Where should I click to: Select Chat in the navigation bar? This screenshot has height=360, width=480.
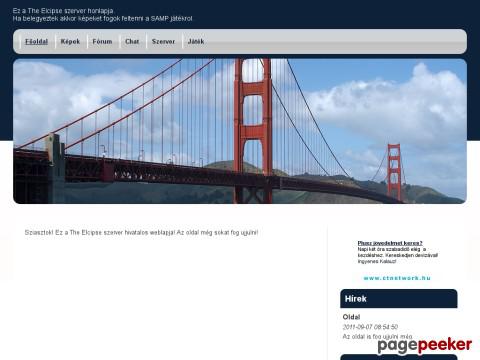pyautogui.click(x=132, y=42)
